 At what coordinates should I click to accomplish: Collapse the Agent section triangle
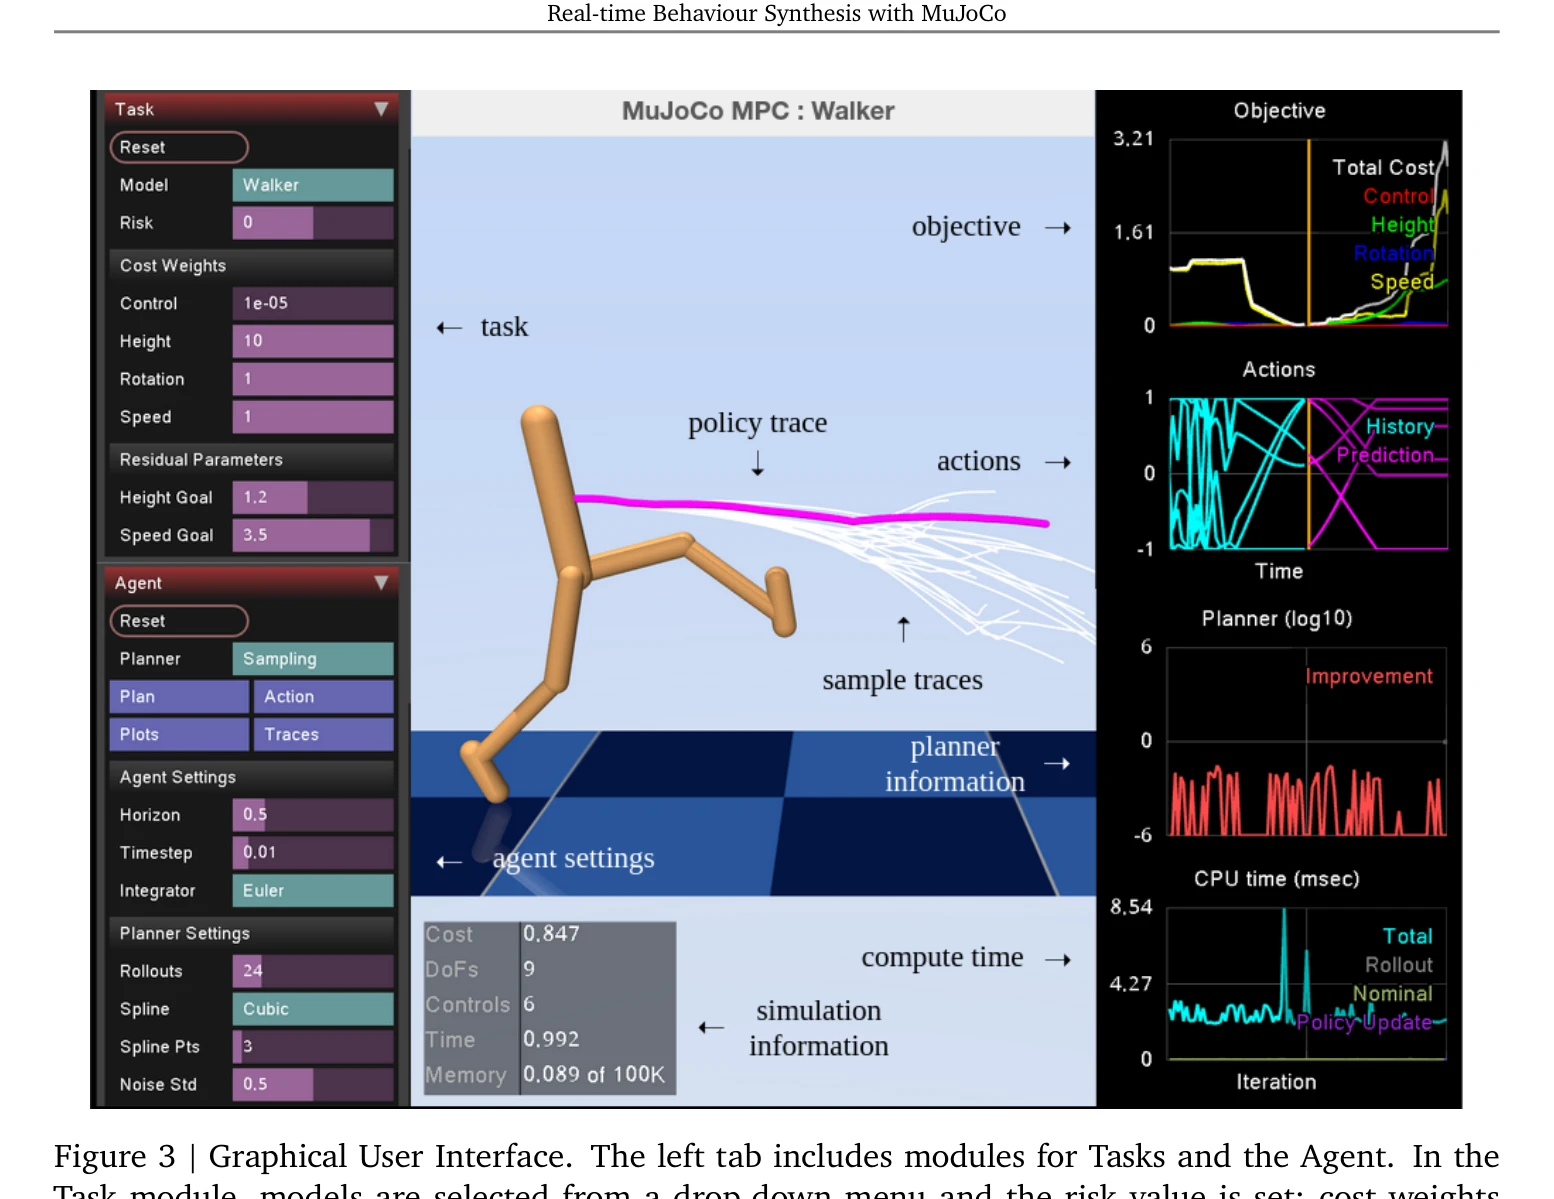click(381, 582)
